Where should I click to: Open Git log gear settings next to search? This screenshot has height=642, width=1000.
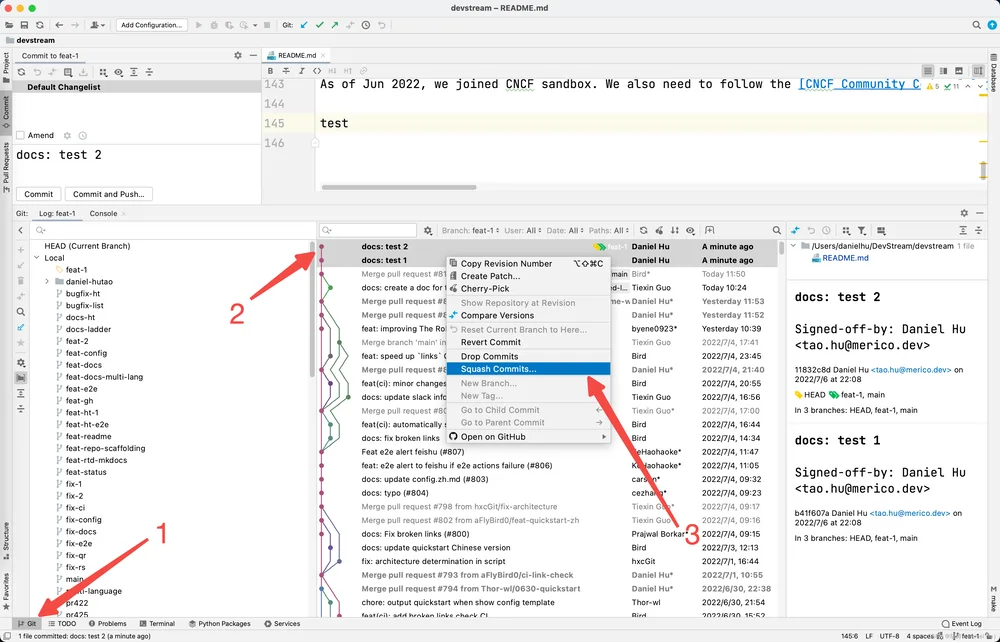428,230
